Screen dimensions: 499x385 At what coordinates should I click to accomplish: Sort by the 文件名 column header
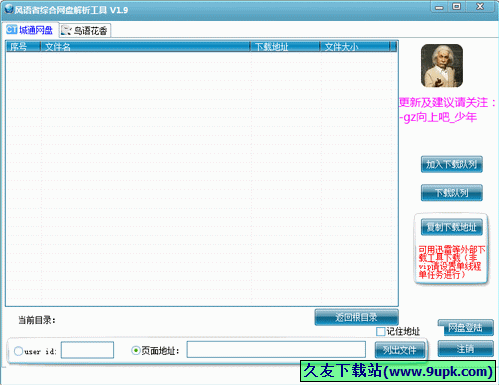coord(145,47)
